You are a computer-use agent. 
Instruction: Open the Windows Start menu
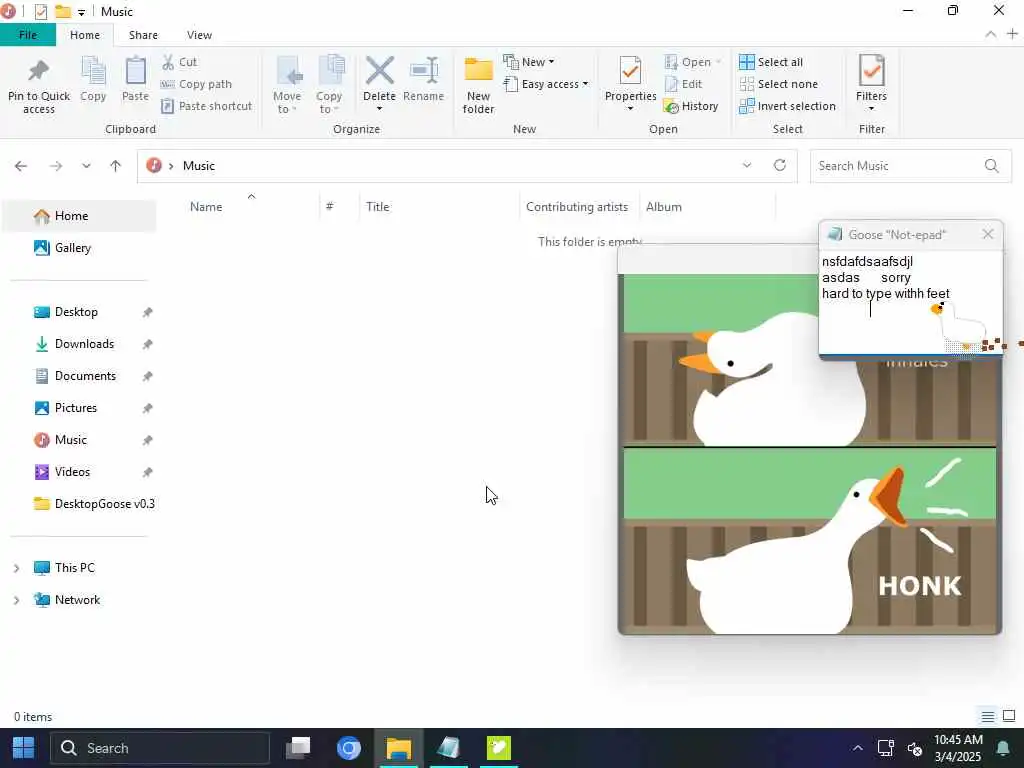23,748
